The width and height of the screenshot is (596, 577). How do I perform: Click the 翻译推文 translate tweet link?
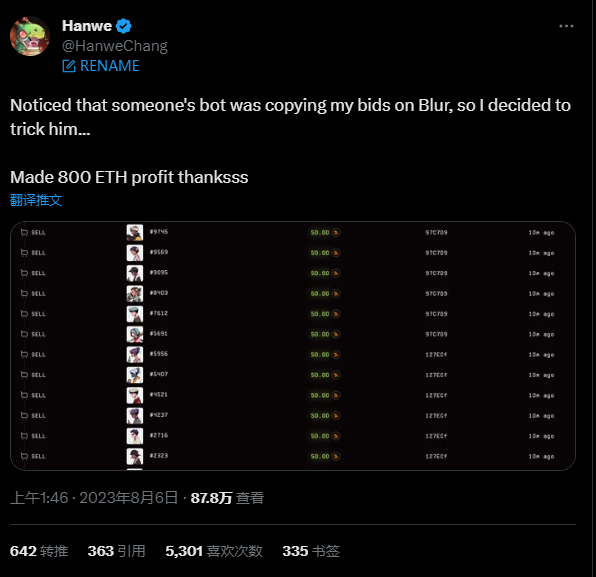coord(36,200)
